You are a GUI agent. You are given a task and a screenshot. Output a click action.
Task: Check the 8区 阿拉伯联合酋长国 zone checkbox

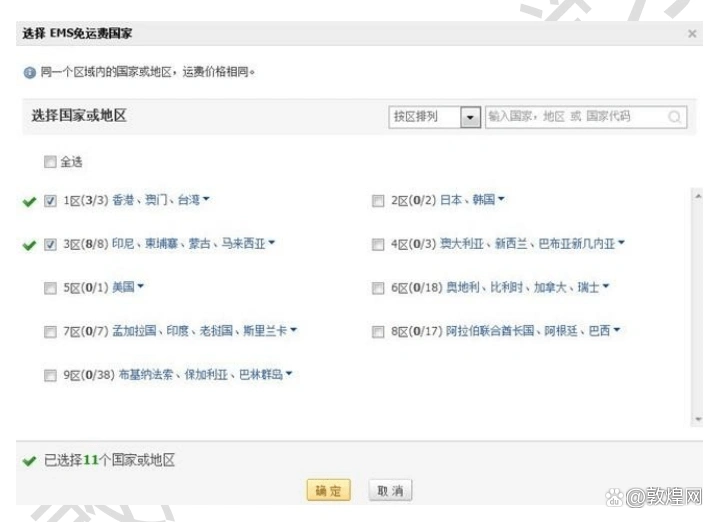[378, 331]
